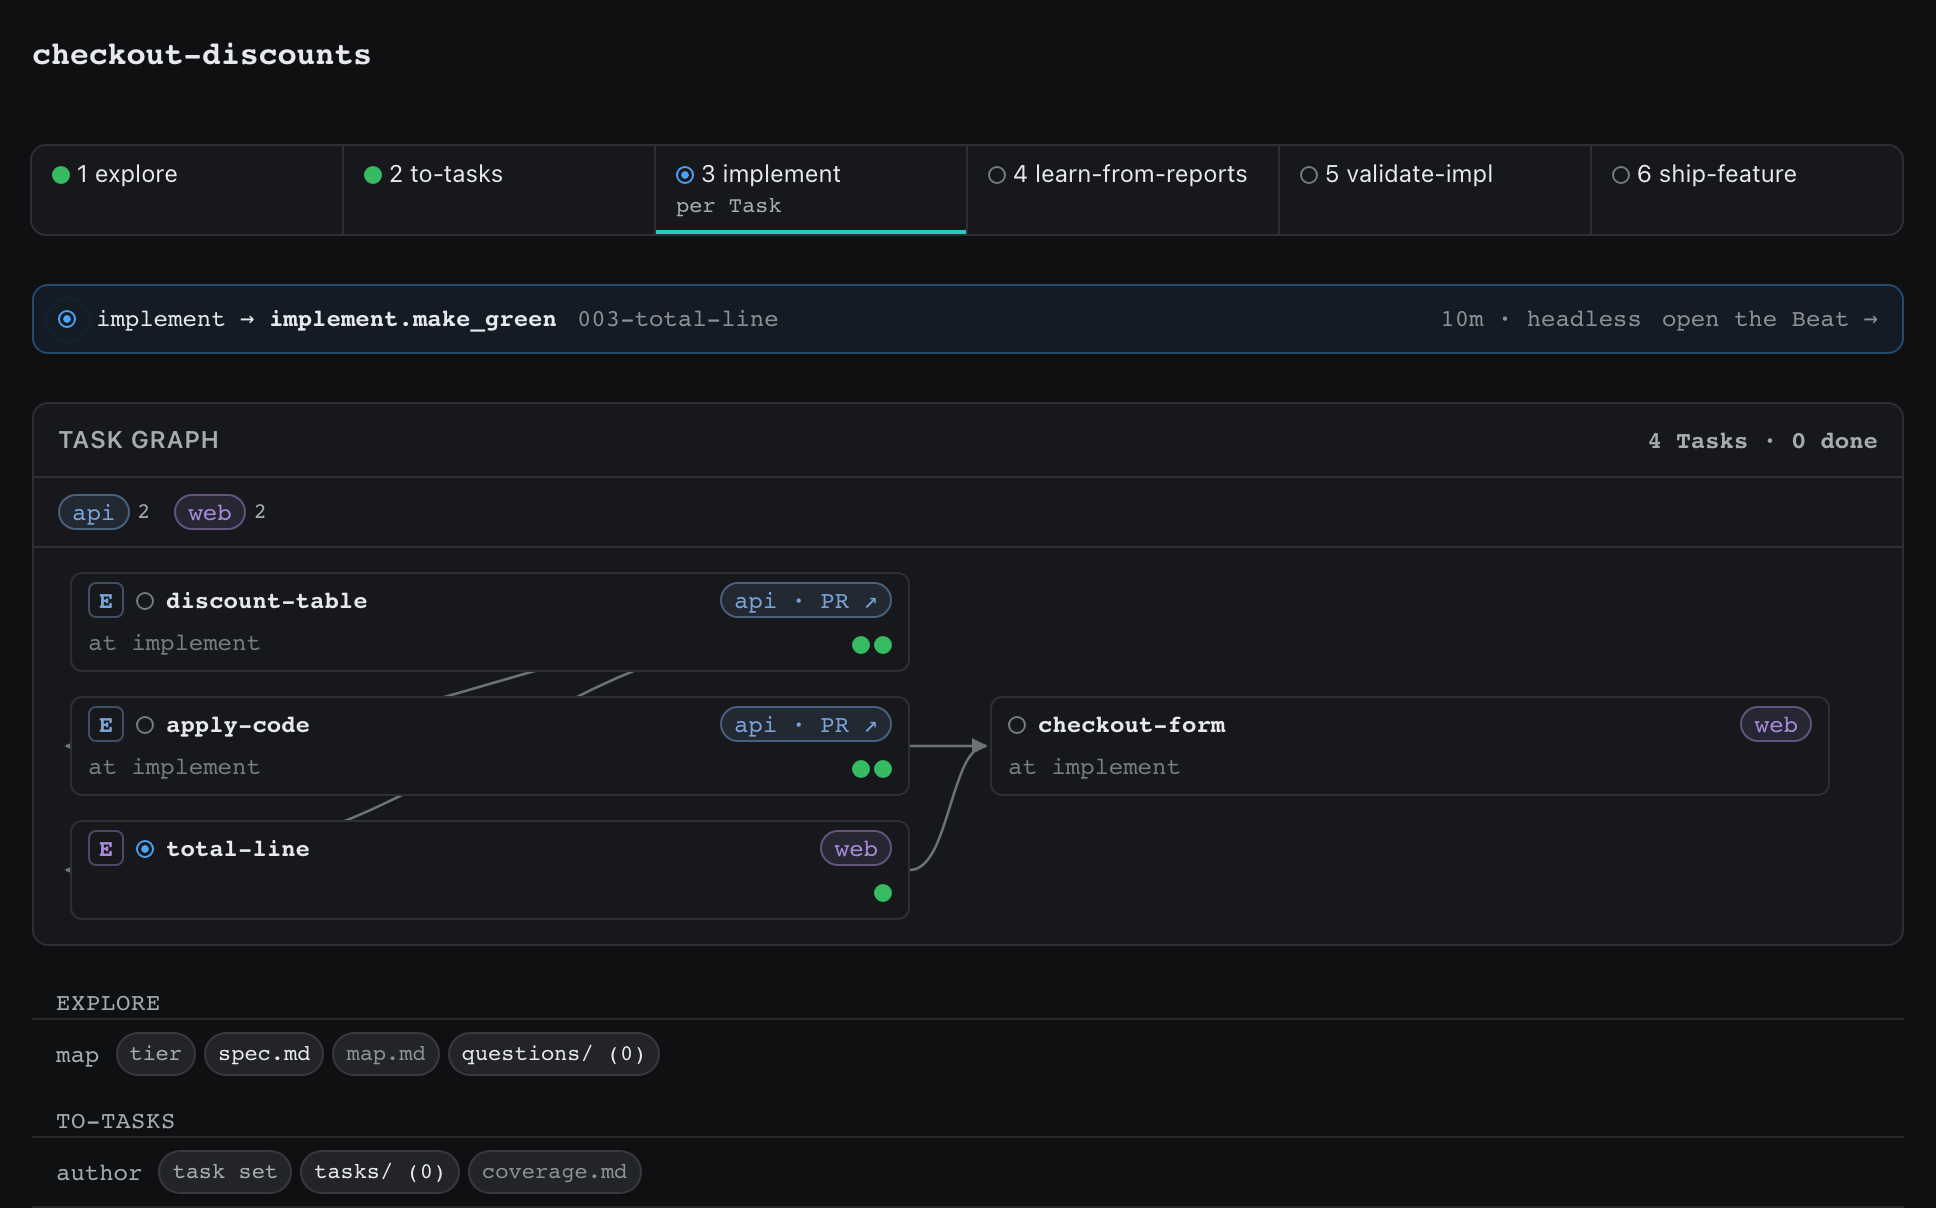Click the per Task label under implement
Image resolution: width=1936 pixels, height=1208 pixels.
[729, 206]
